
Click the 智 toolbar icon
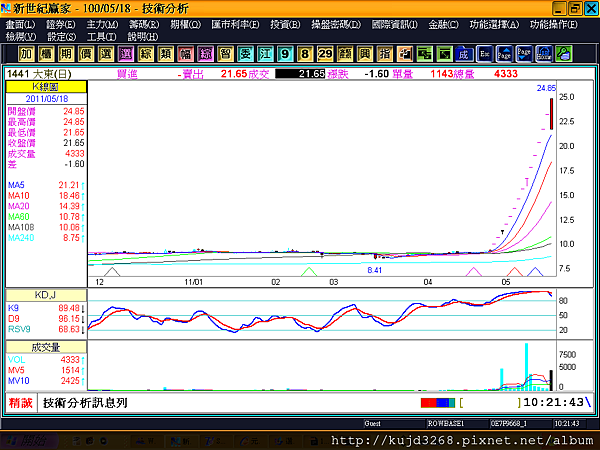point(225,54)
